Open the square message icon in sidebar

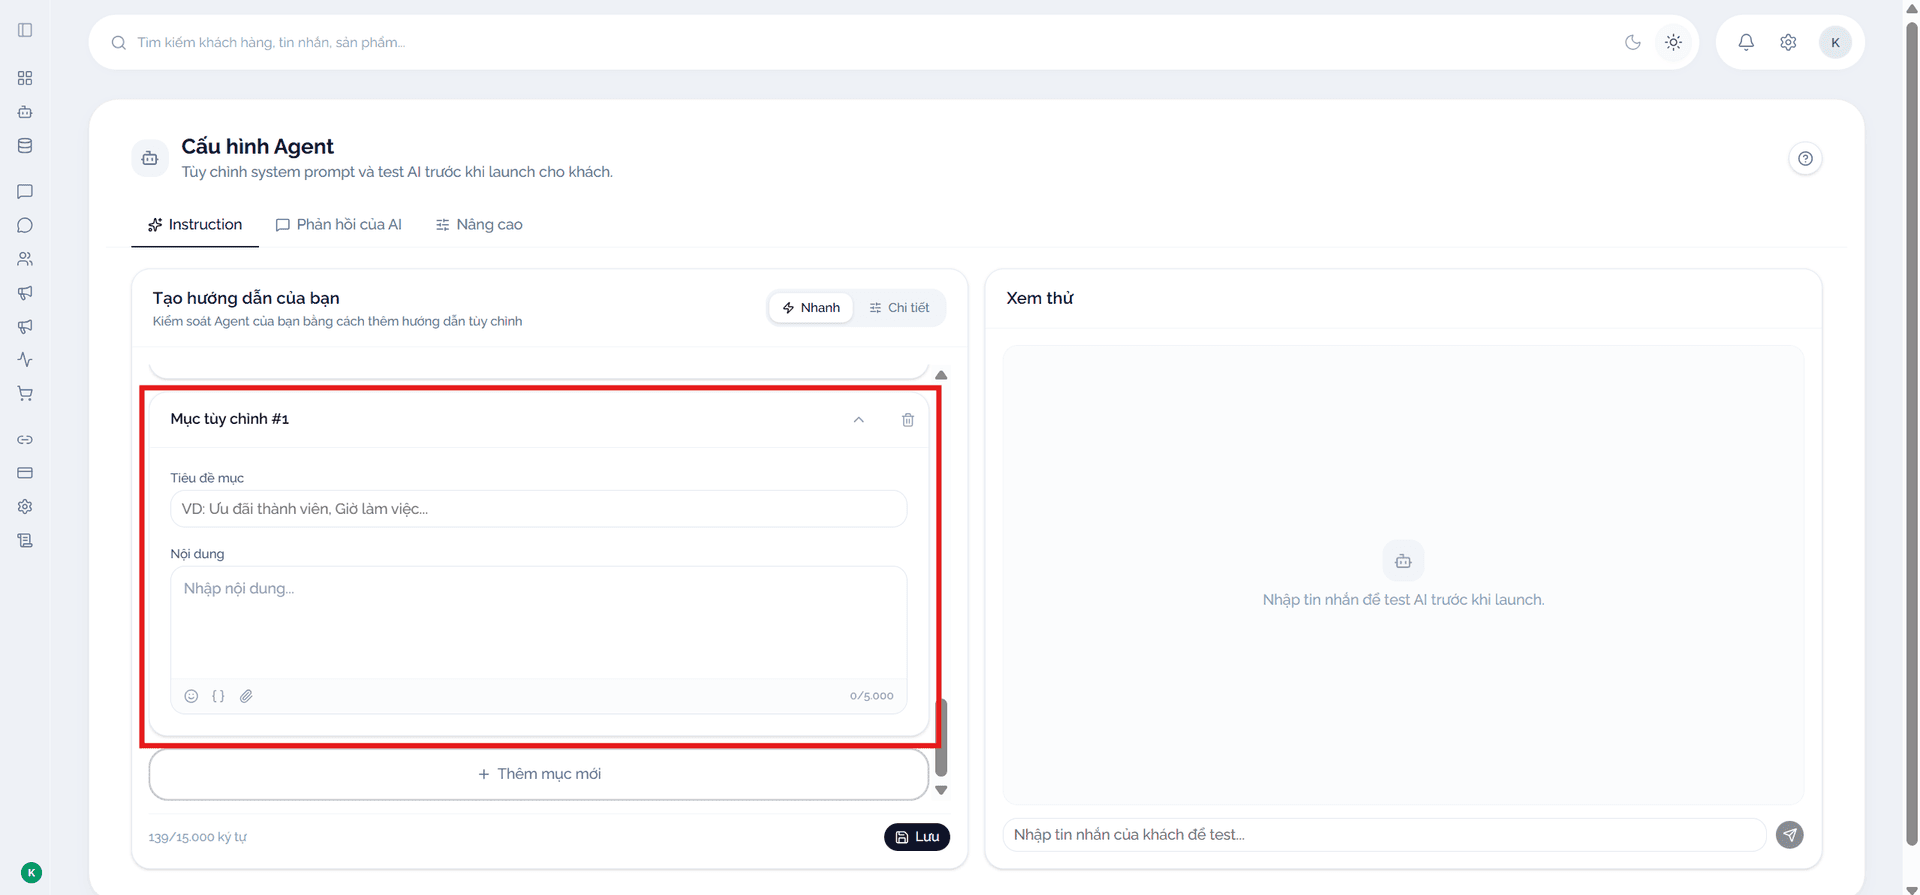pos(25,192)
